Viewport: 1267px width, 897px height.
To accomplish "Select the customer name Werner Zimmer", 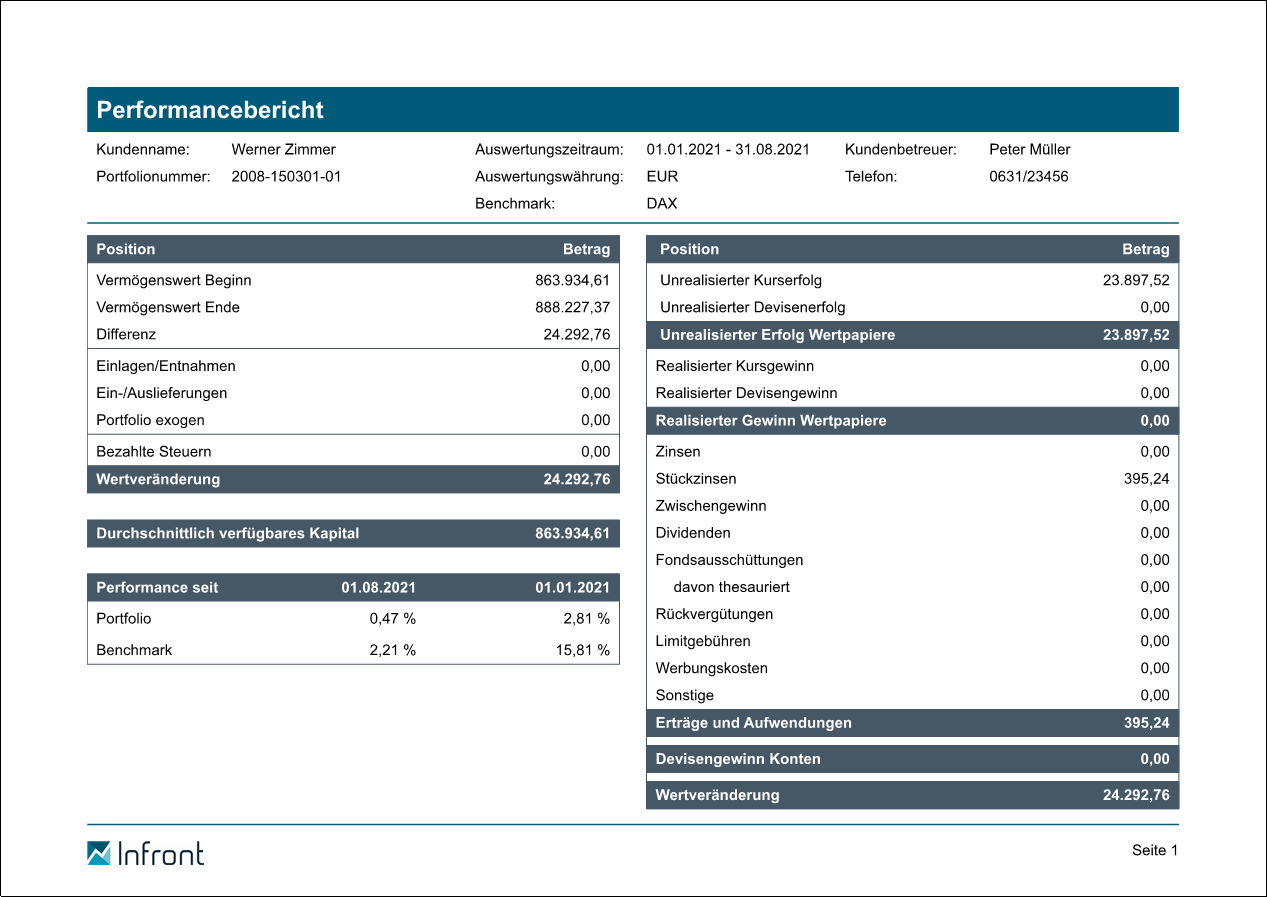I will 283,150.
